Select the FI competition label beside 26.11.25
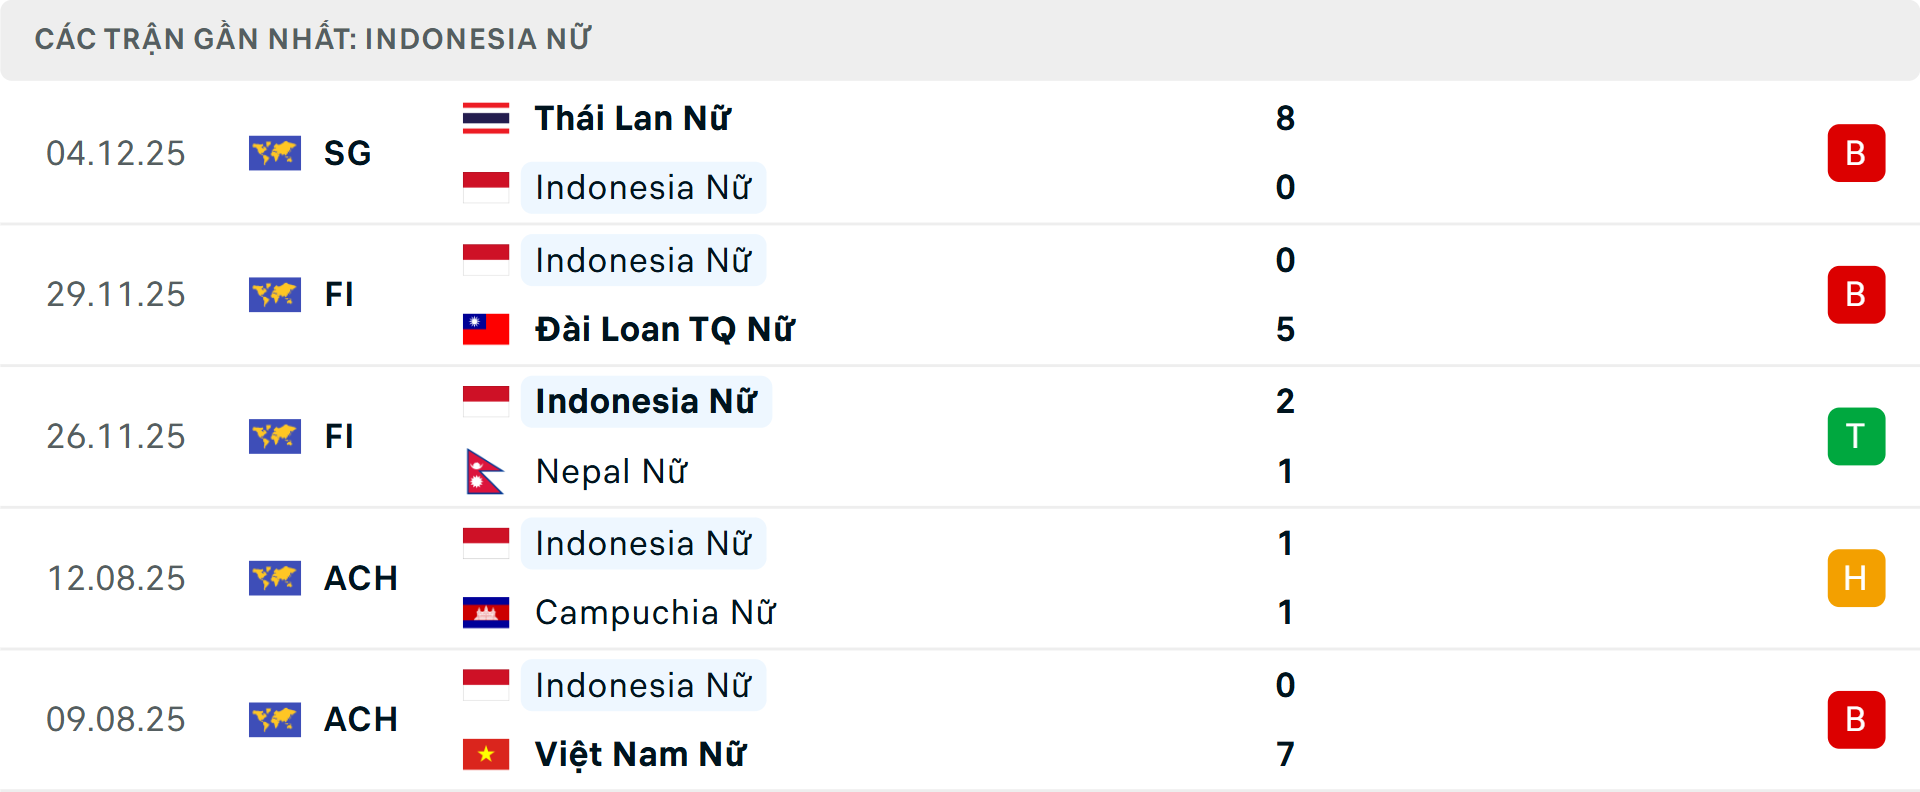The width and height of the screenshot is (1920, 792). 340,436
